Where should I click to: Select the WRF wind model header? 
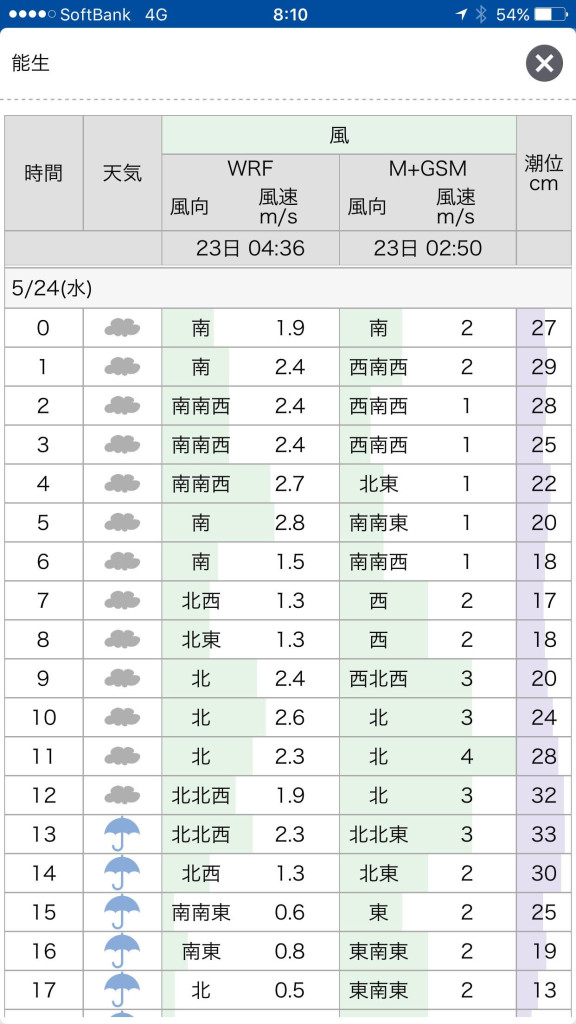pos(250,168)
